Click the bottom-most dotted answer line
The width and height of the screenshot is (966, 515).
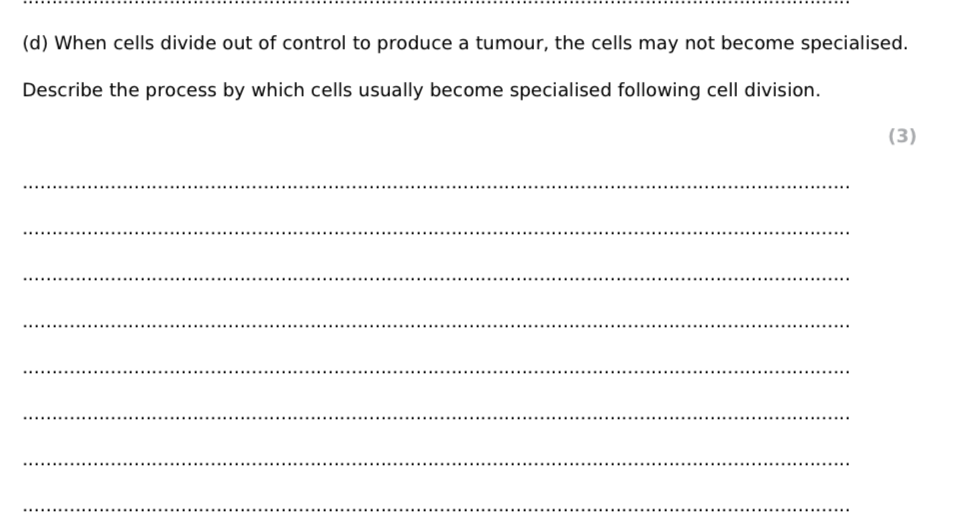point(435,509)
